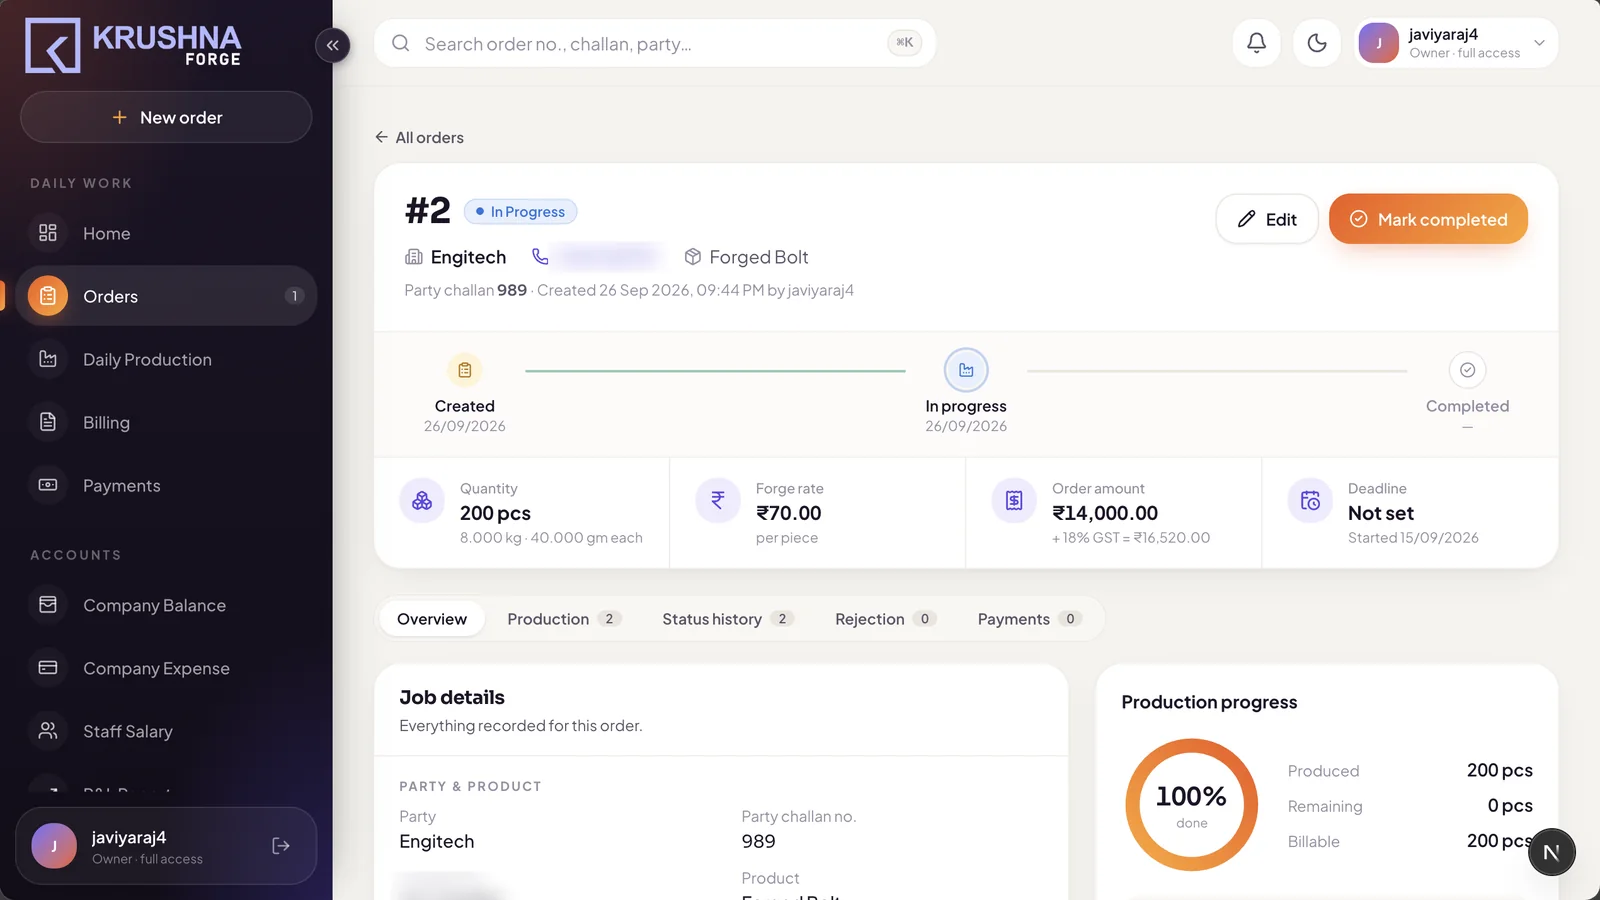Viewport: 1600px width, 900px height.
Task: Open Daily Production page
Action: point(166,359)
